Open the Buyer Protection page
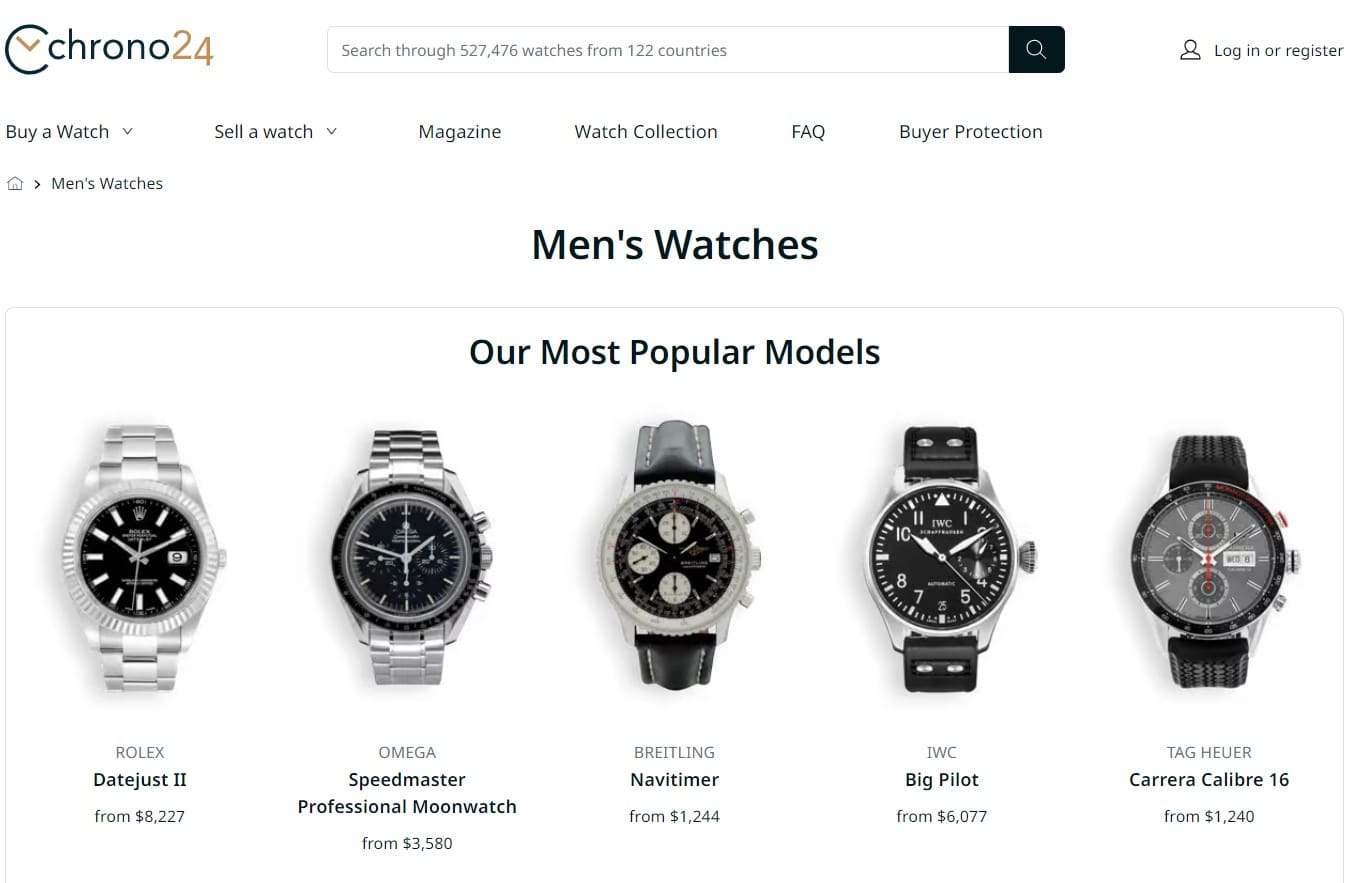Screen dimensions: 1348x883 coord(971,132)
